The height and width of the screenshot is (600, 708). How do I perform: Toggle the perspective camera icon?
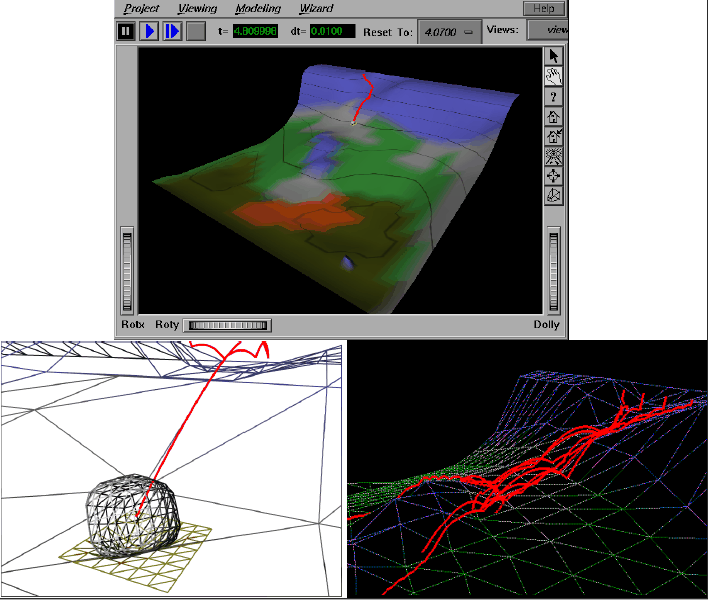(x=554, y=196)
